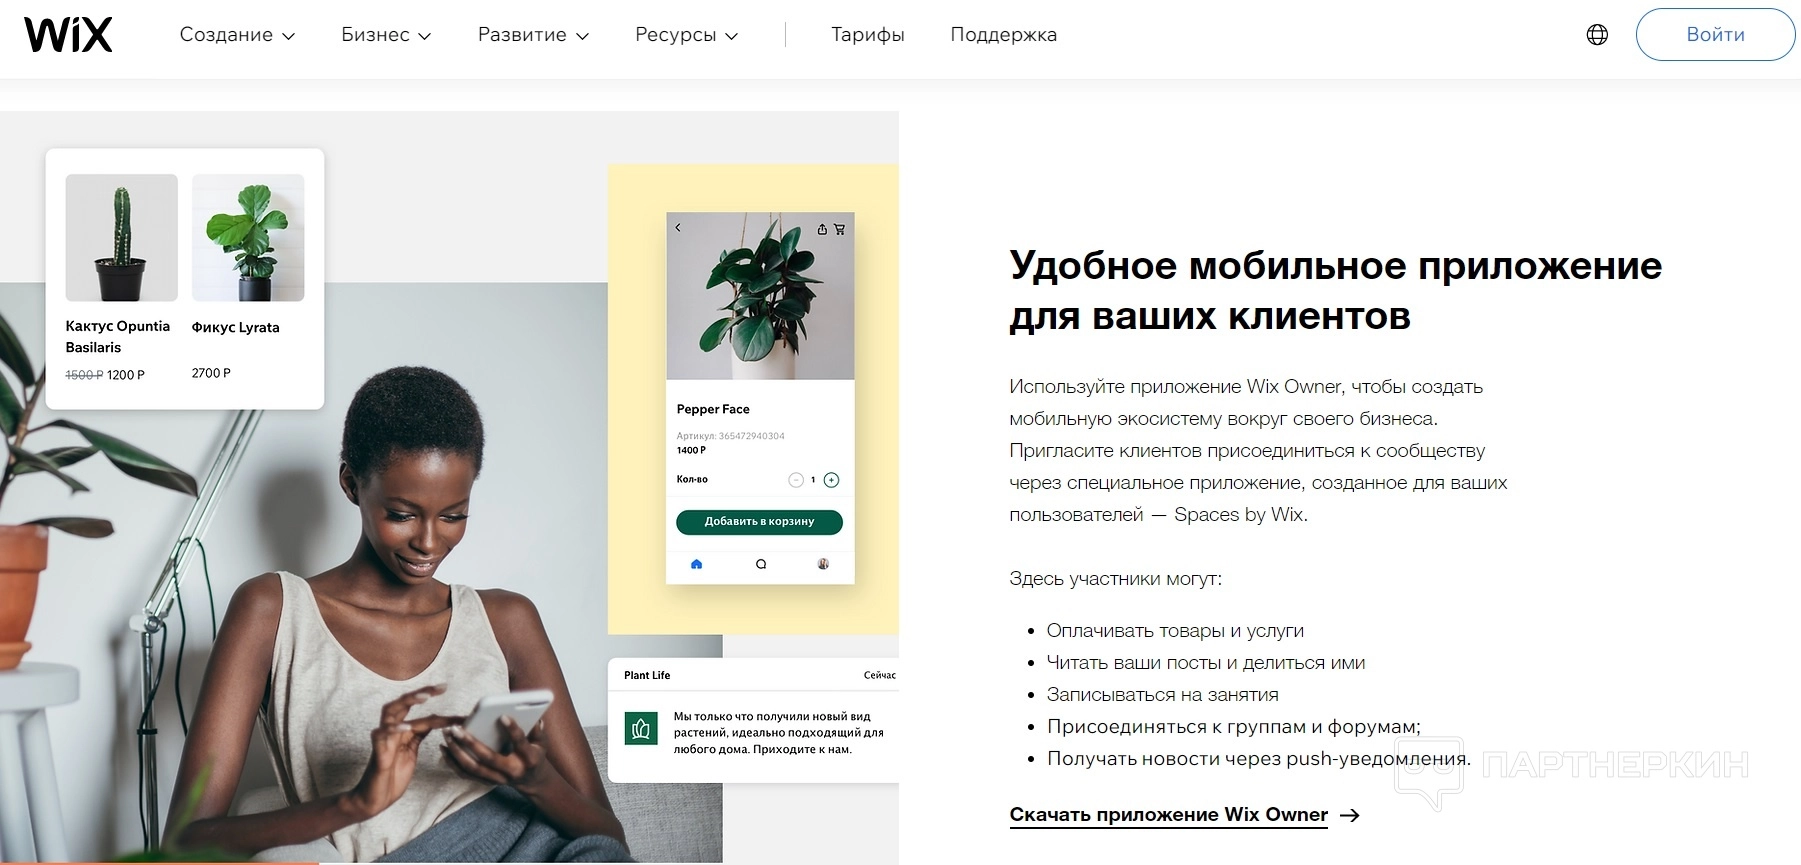The width and height of the screenshot is (1801, 865).
Task: Click the green Plant Life notification icon
Action: (x=640, y=729)
